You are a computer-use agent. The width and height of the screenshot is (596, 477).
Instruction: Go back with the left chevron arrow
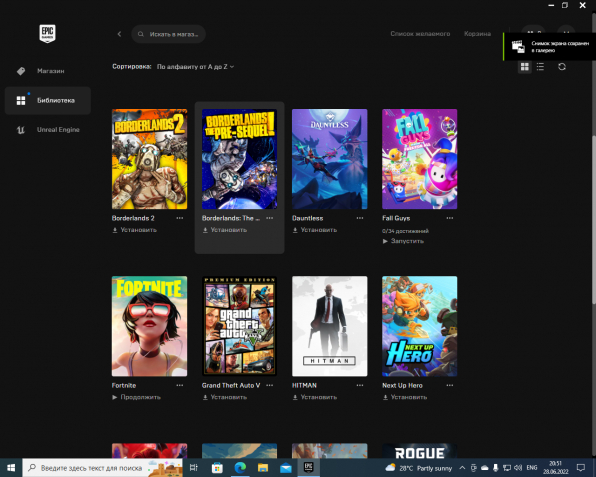pyautogui.click(x=119, y=34)
